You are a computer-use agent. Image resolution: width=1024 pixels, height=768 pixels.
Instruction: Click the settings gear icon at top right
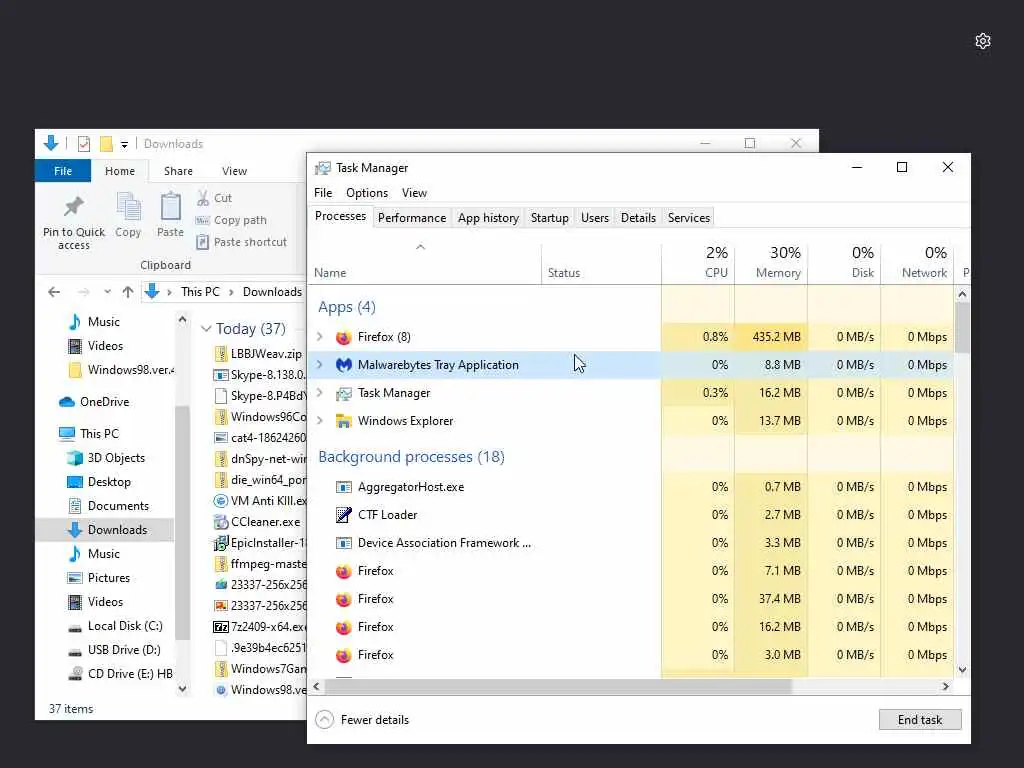click(982, 41)
